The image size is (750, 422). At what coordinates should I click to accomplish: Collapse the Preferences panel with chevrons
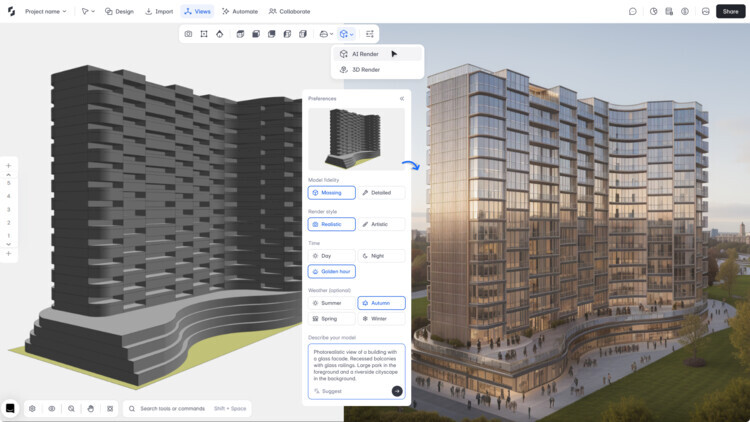(402, 99)
